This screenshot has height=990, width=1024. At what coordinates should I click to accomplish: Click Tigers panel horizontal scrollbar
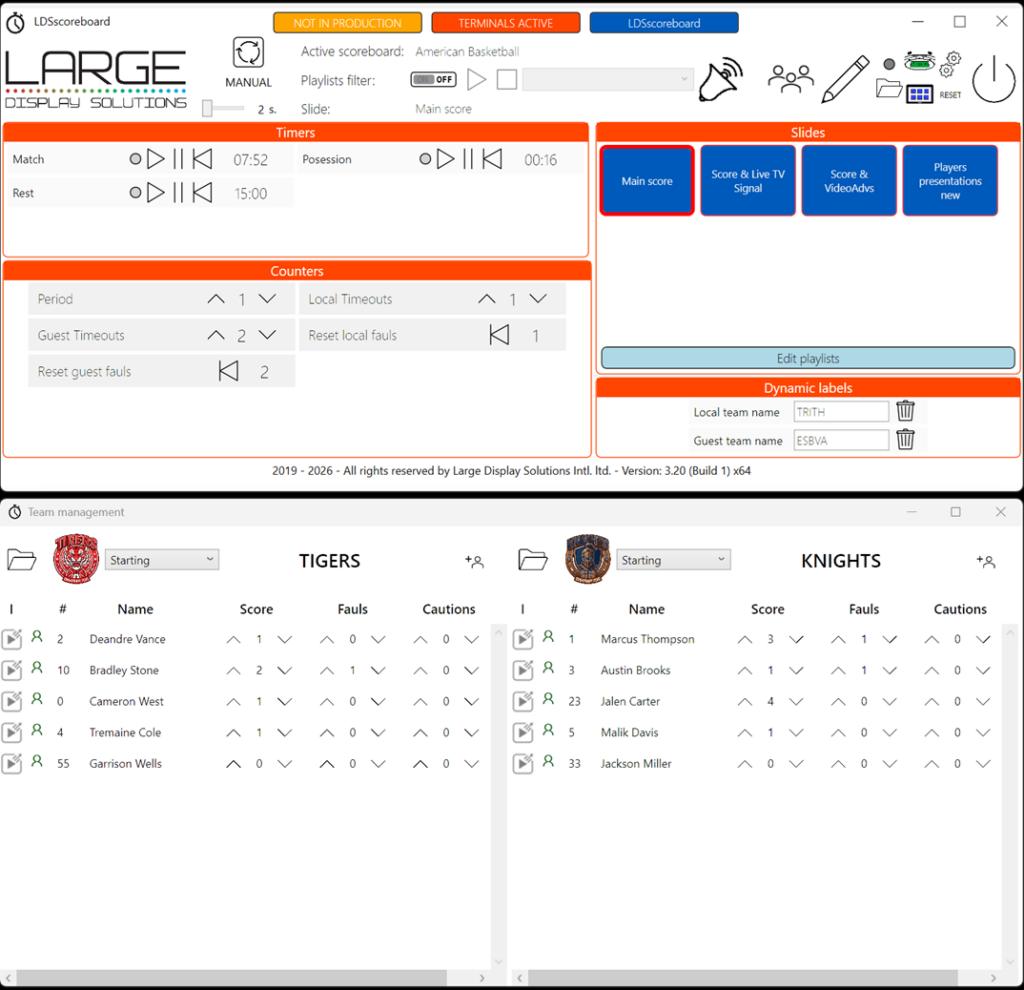[x=231, y=978]
